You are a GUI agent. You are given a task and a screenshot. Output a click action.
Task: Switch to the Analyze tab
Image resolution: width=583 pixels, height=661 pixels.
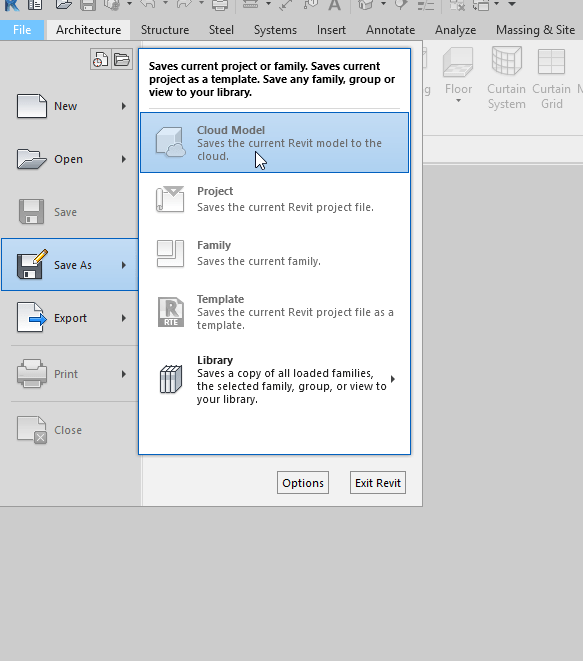pos(456,30)
